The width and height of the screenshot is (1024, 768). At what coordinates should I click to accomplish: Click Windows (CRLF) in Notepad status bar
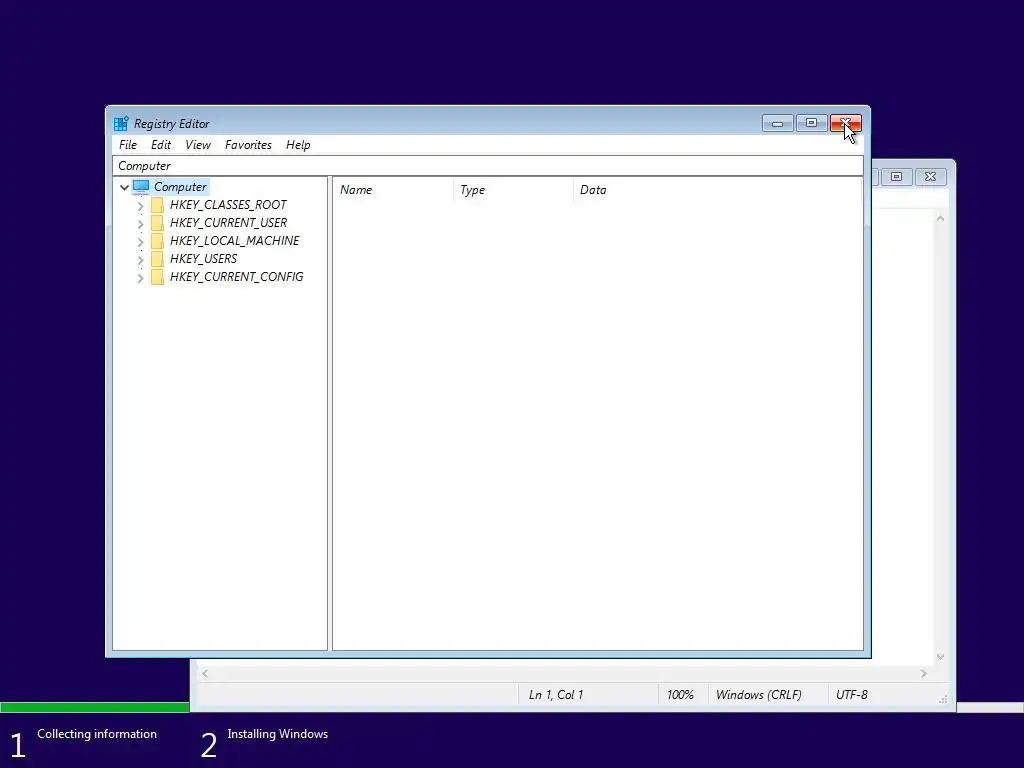pyautogui.click(x=759, y=695)
